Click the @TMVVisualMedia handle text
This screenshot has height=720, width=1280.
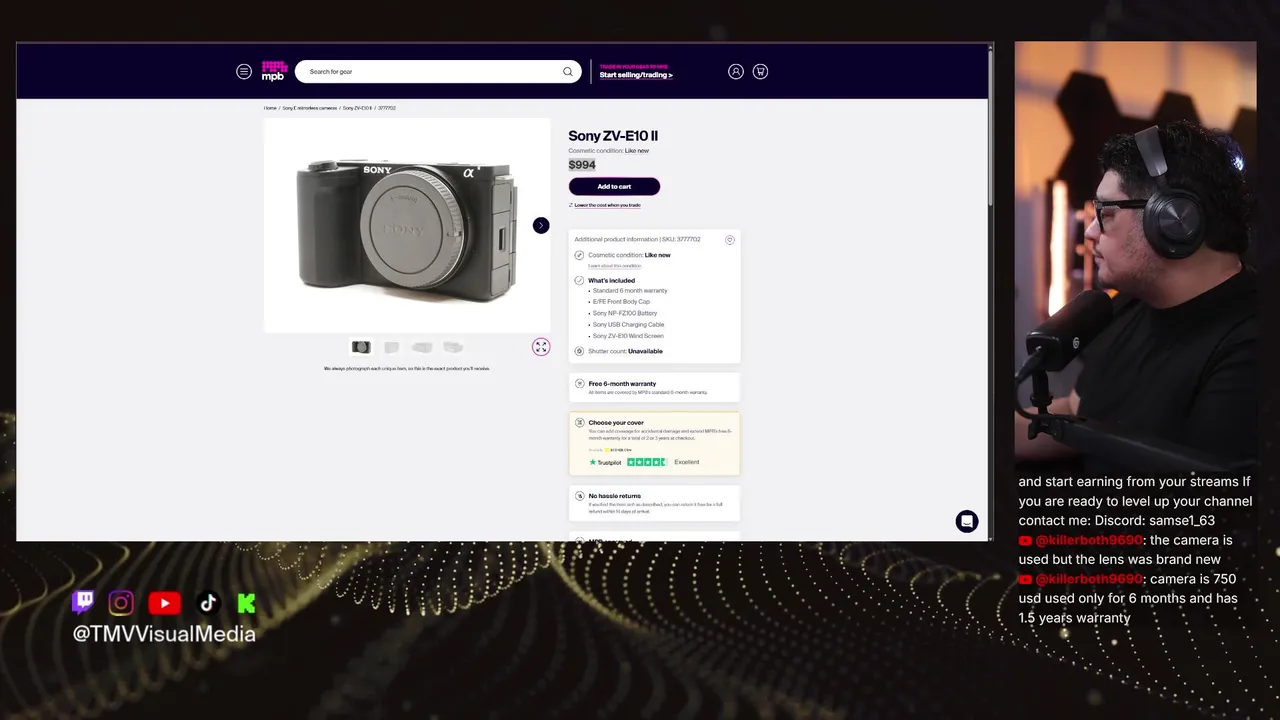click(x=164, y=633)
